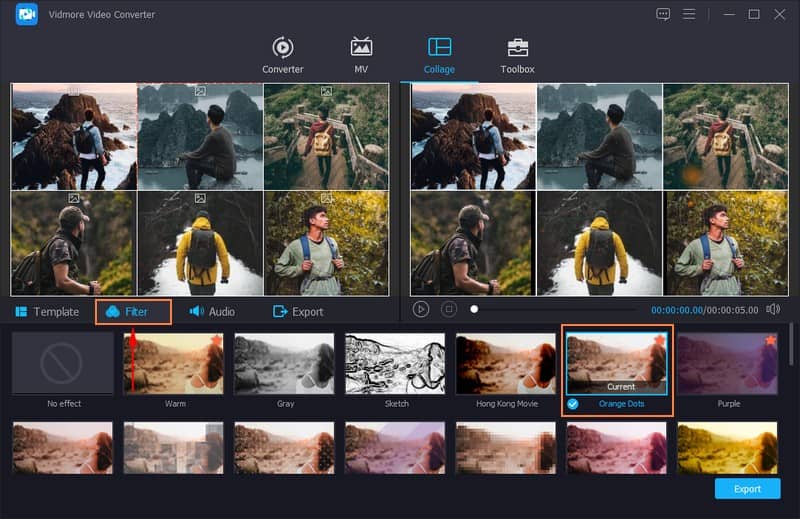Select the Filter tab
This screenshot has width=800, height=519.
(134, 312)
